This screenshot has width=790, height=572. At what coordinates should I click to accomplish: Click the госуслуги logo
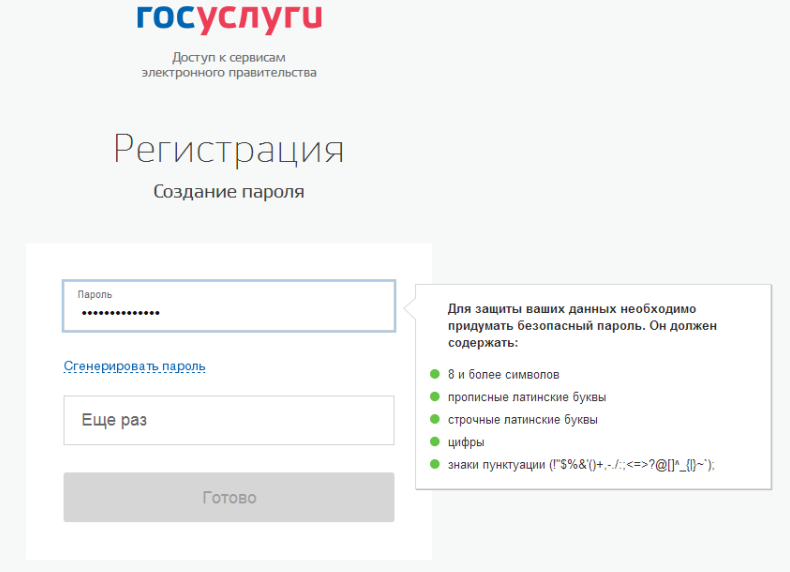[229, 18]
